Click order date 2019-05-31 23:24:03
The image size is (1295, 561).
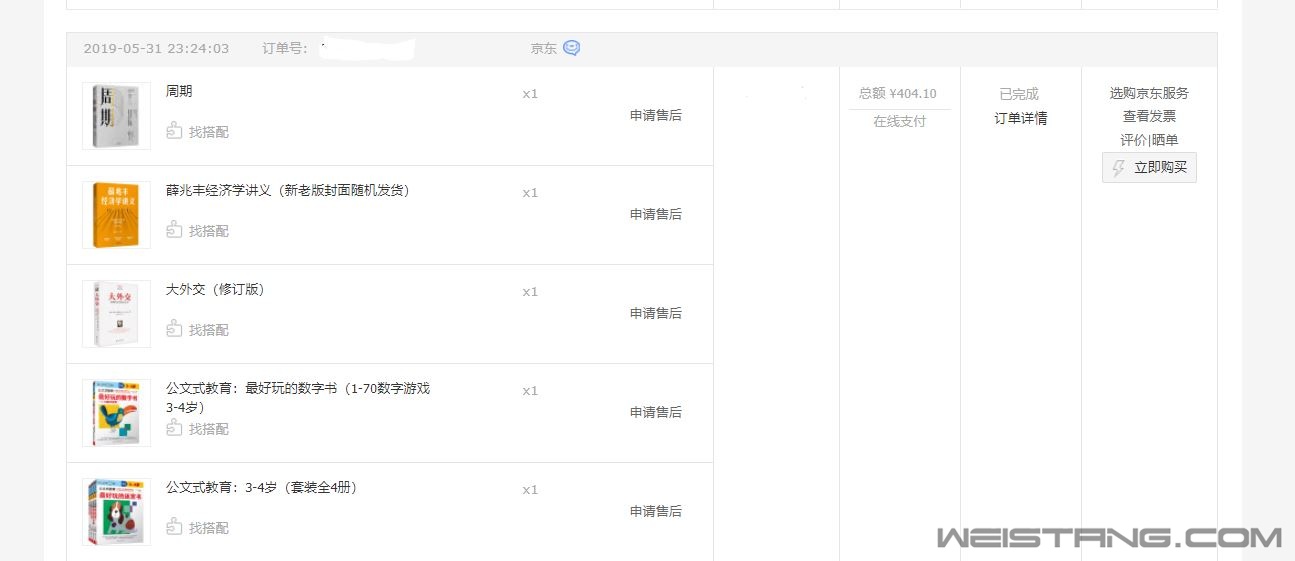(x=156, y=48)
